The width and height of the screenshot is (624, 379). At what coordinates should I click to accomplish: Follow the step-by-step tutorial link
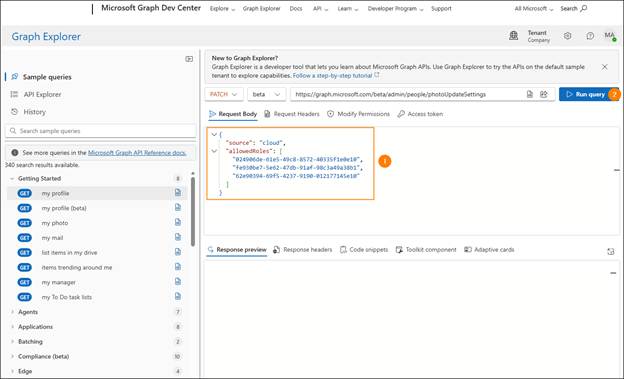tap(336, 75)
